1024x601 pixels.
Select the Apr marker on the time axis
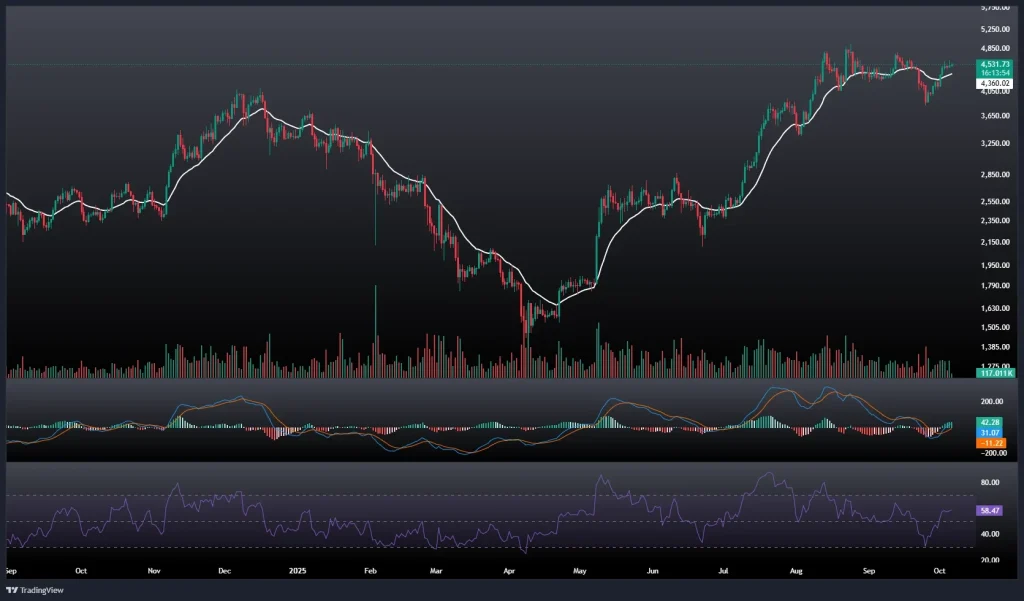pos(508,571)
